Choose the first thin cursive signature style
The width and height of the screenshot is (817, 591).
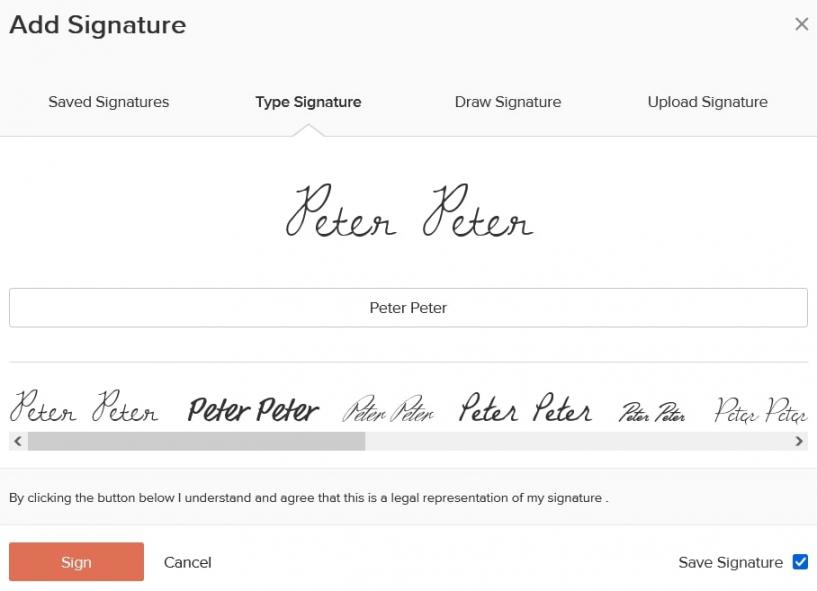coord(84,410)
